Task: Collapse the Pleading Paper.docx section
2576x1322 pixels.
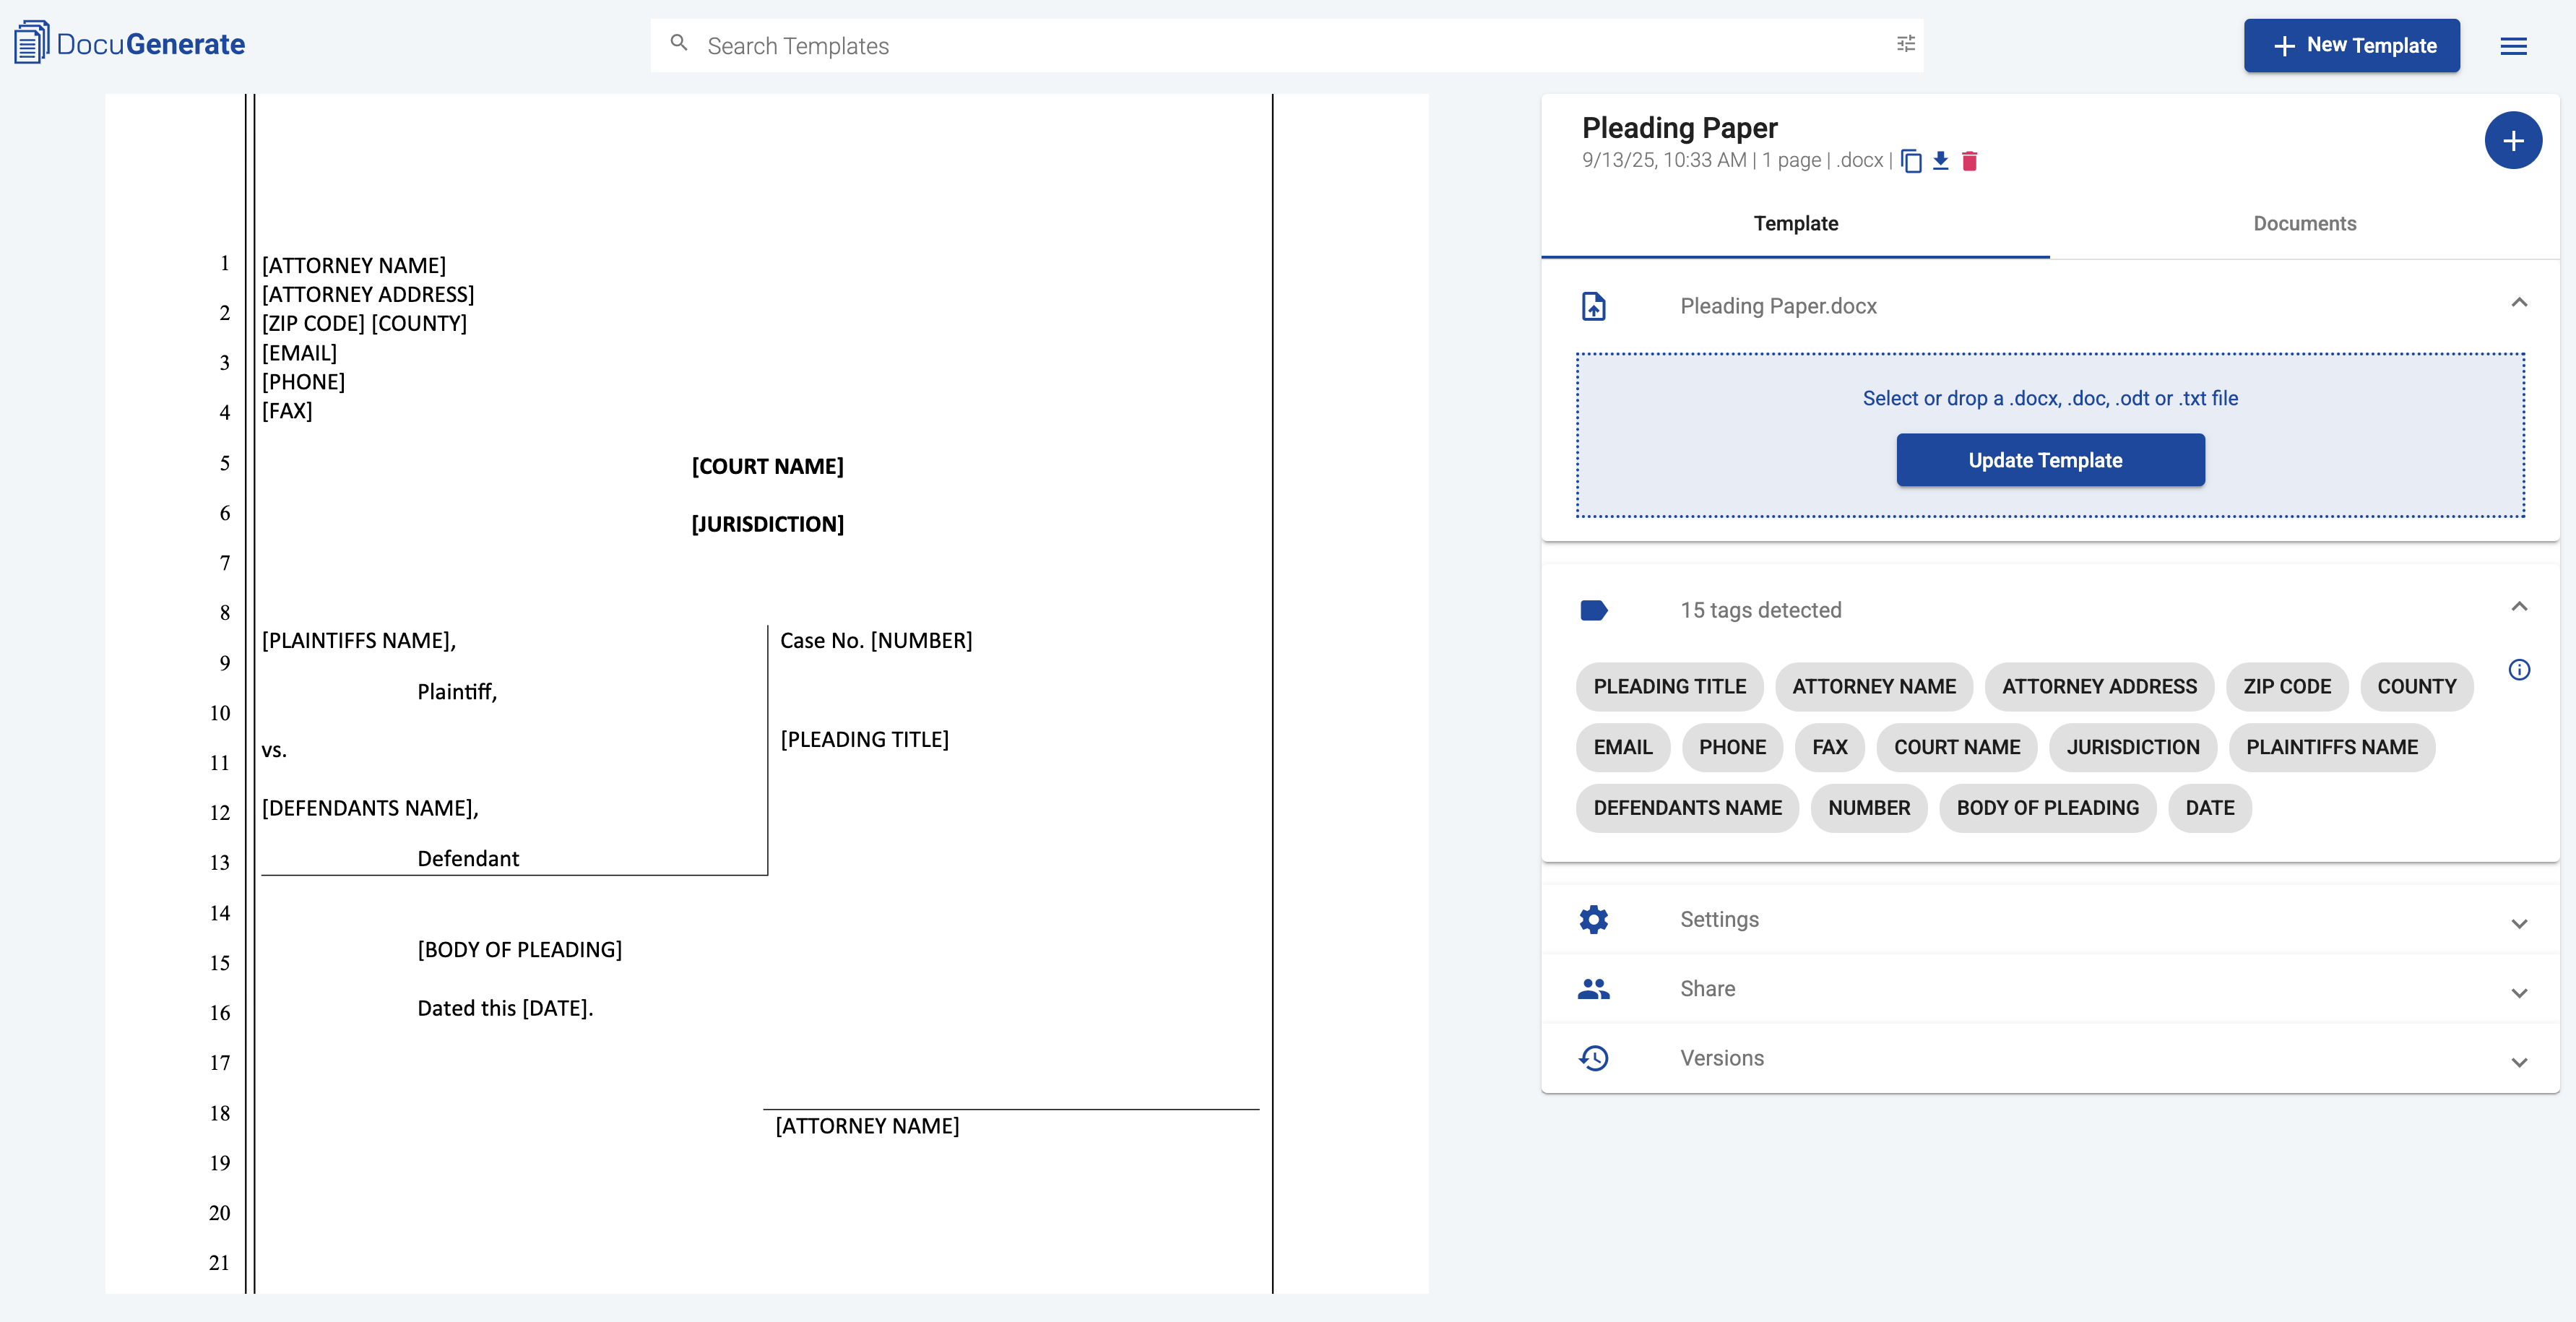Action: [x=2519, y=303]
